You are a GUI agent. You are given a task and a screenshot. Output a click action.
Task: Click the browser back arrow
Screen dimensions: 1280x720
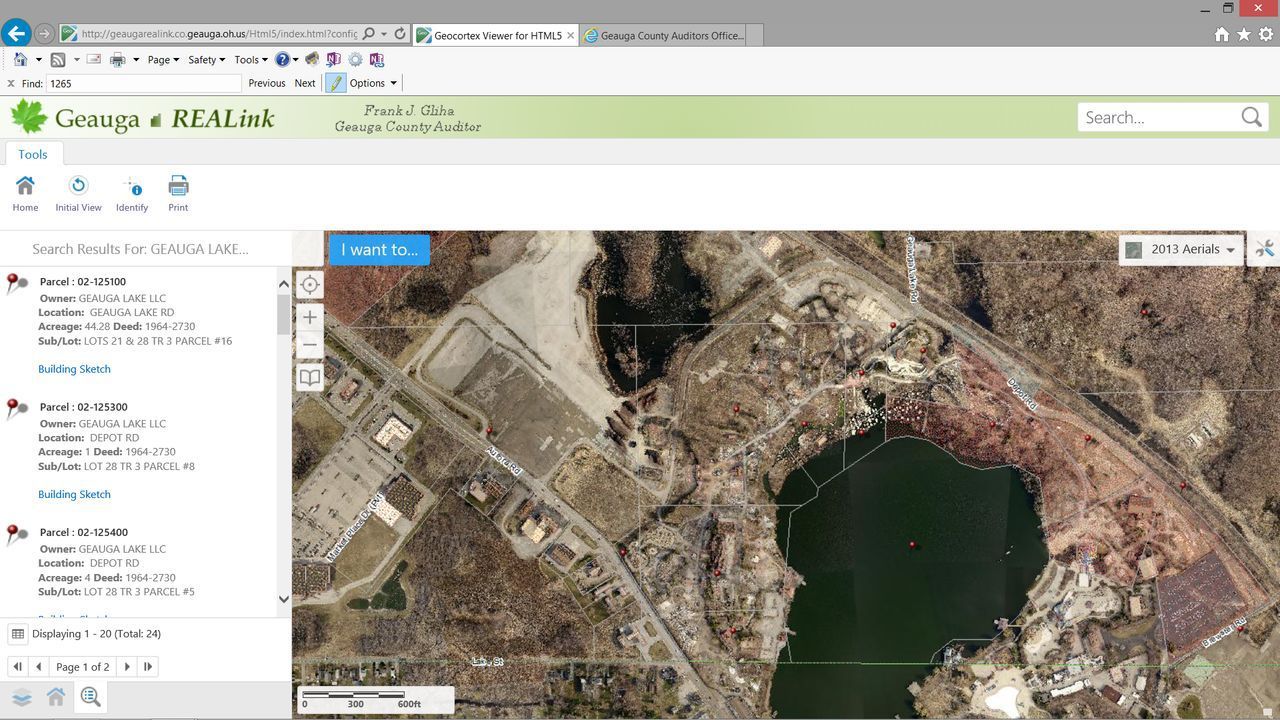[15, 33]
